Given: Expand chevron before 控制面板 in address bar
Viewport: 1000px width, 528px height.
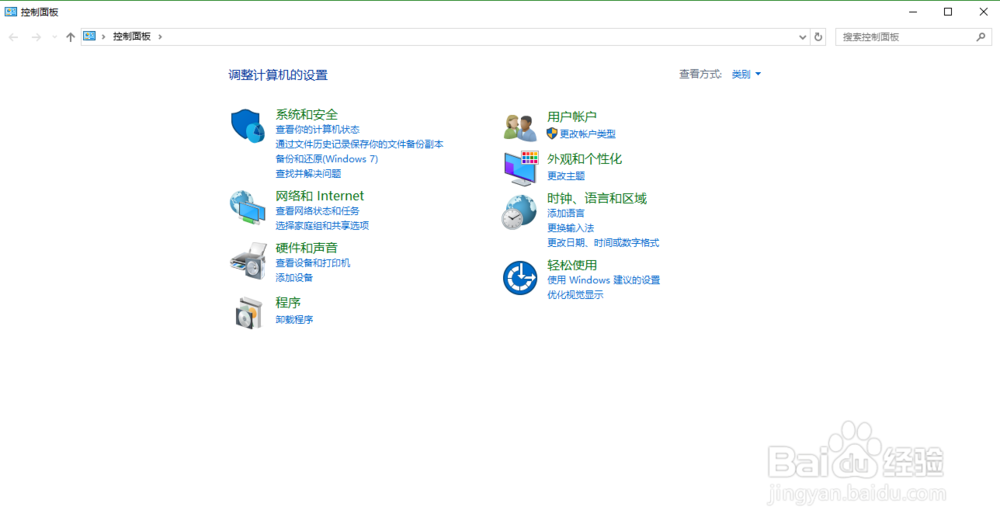Looking at the screenshot, I should [103, 37].
